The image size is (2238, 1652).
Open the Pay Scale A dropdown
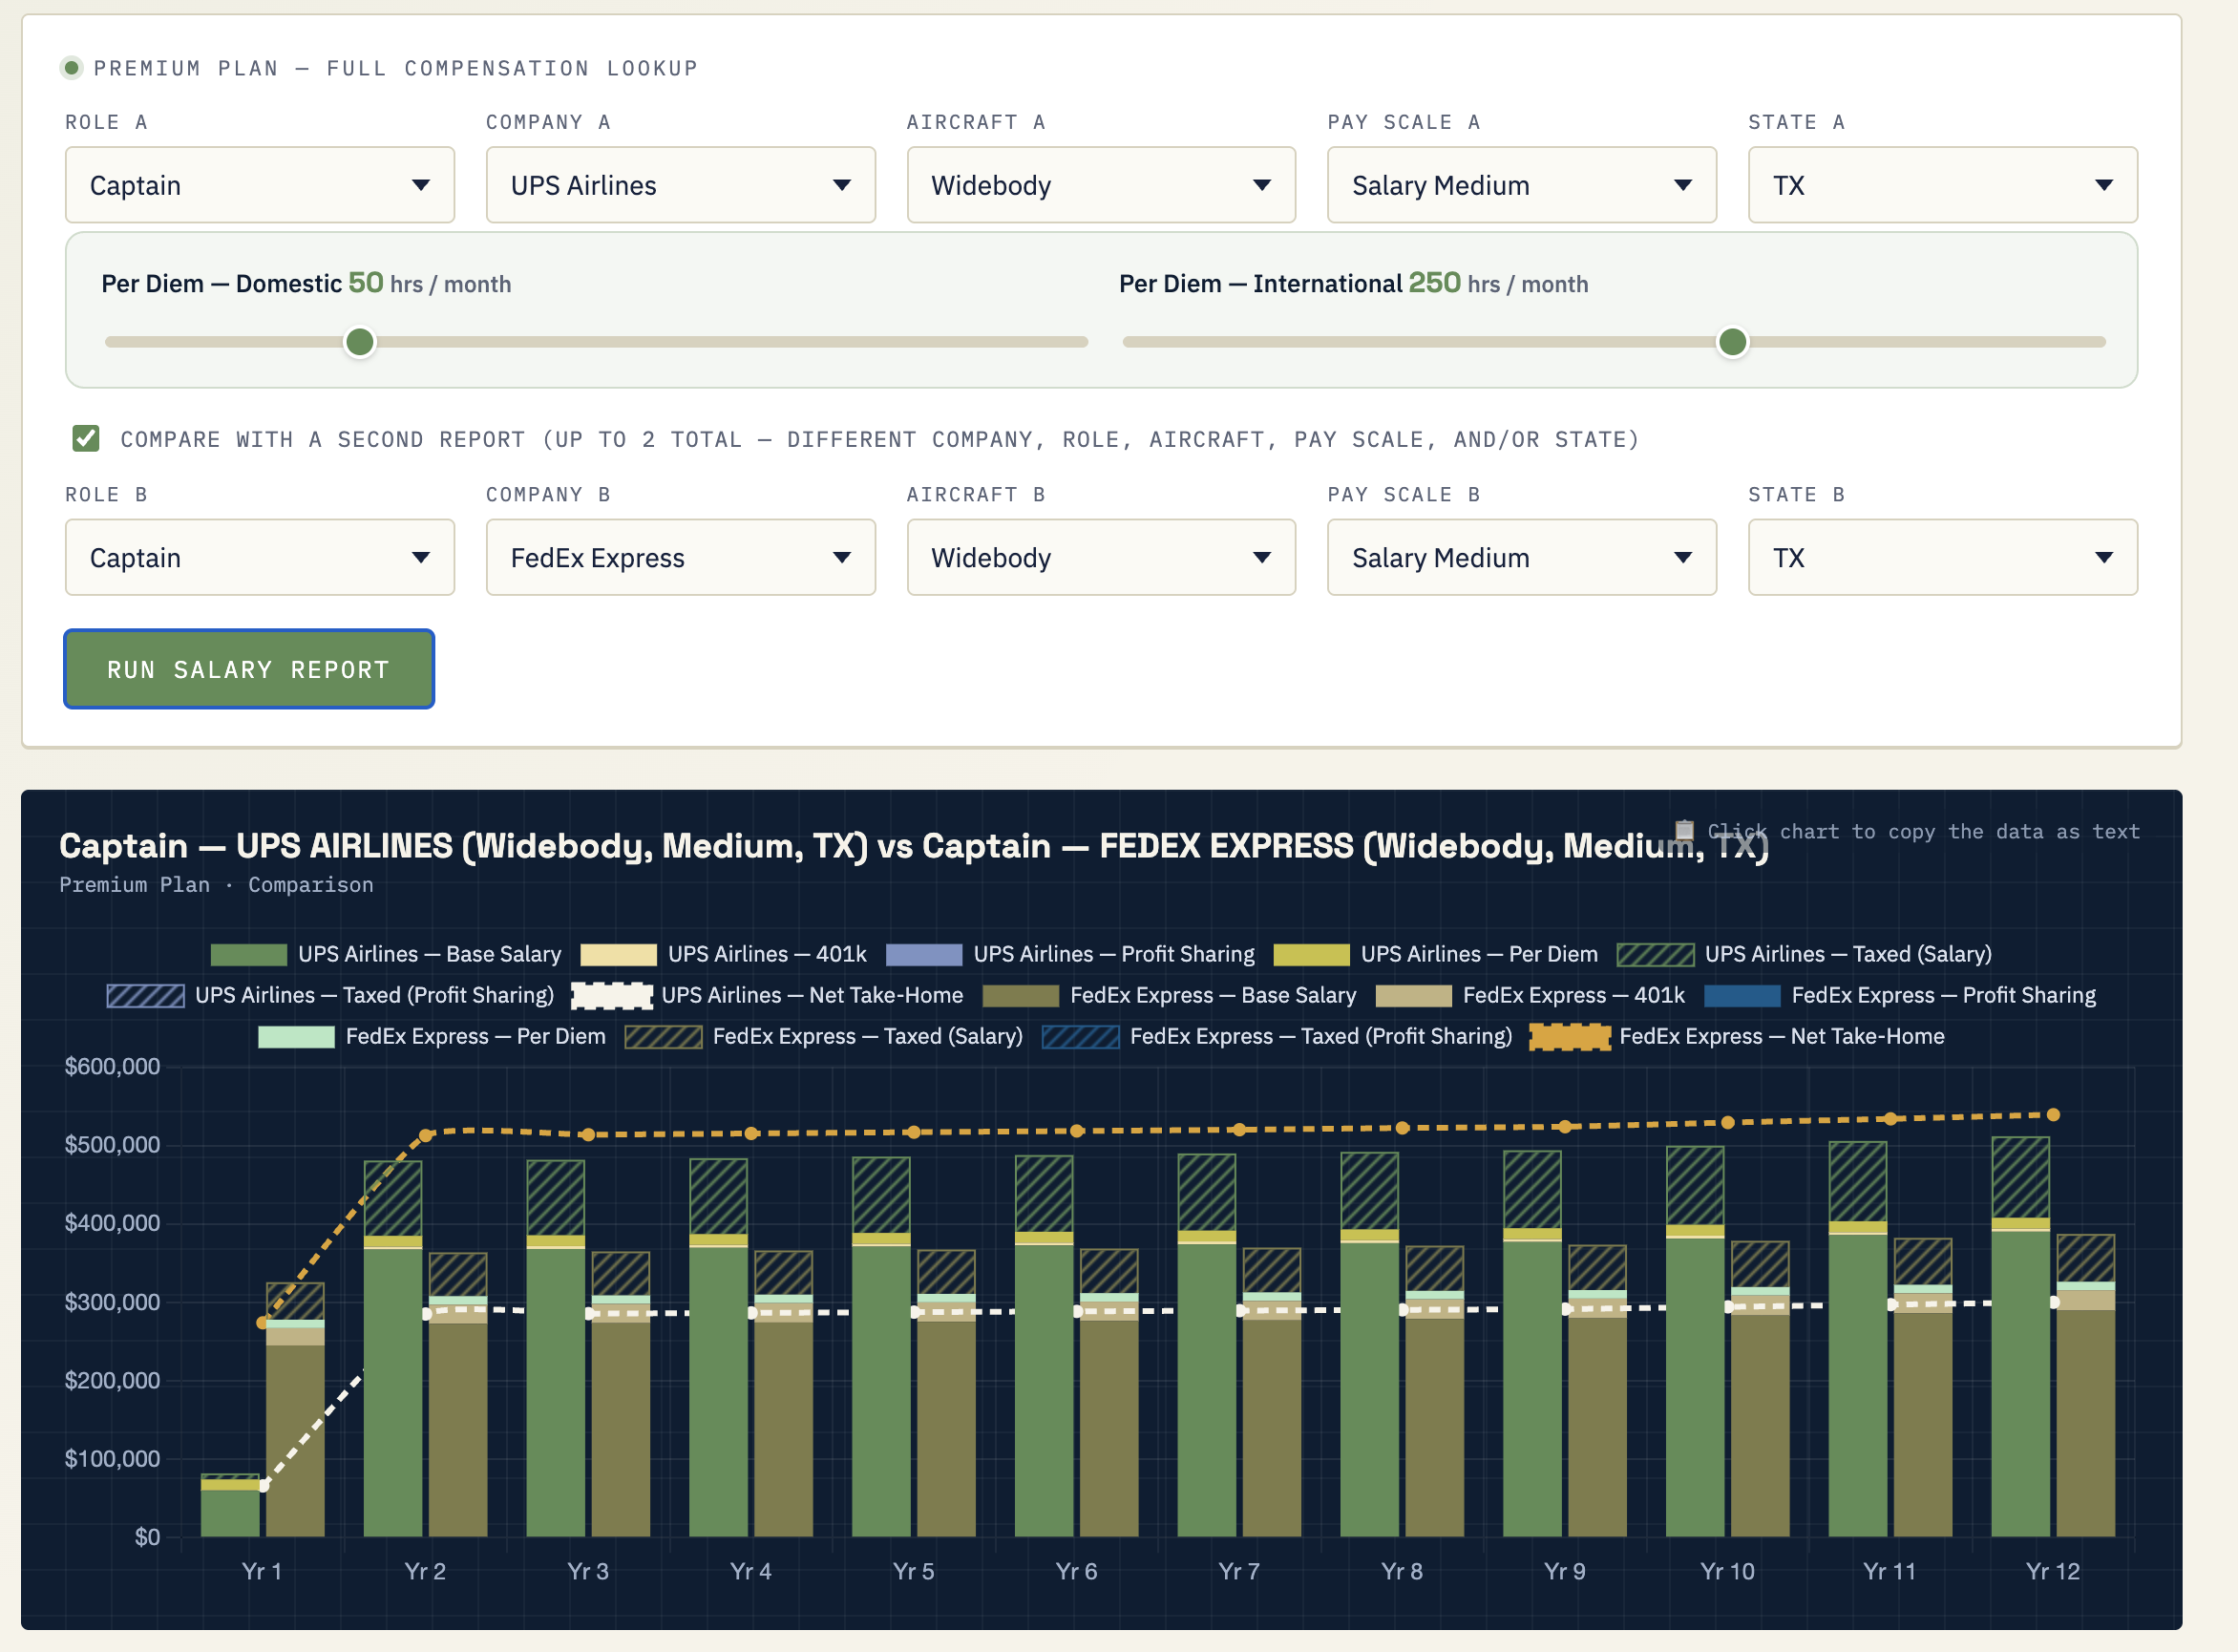pyautogui.click(x=1521, y=185)
